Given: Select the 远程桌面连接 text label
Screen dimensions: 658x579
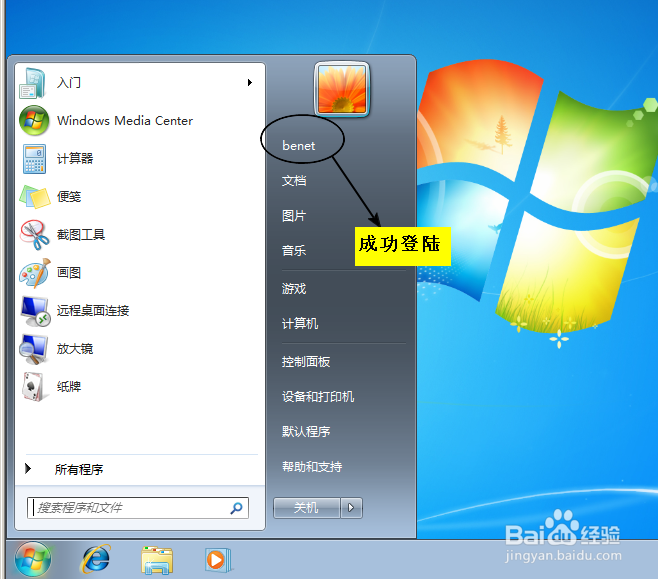Looking at the screenshot, I should tap(93, 311).
